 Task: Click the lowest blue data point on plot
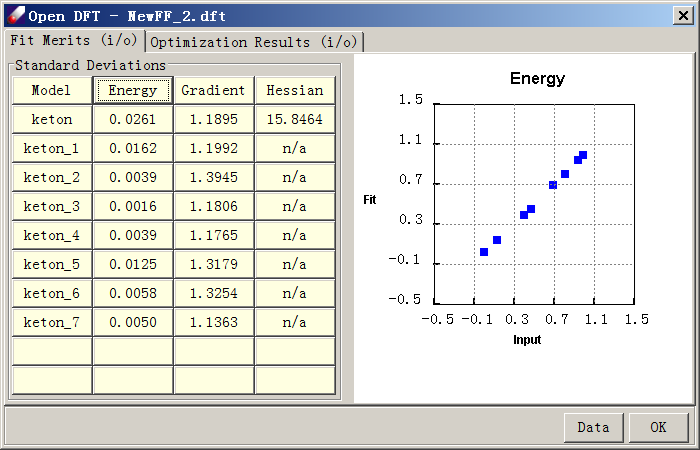coord(484,252)
